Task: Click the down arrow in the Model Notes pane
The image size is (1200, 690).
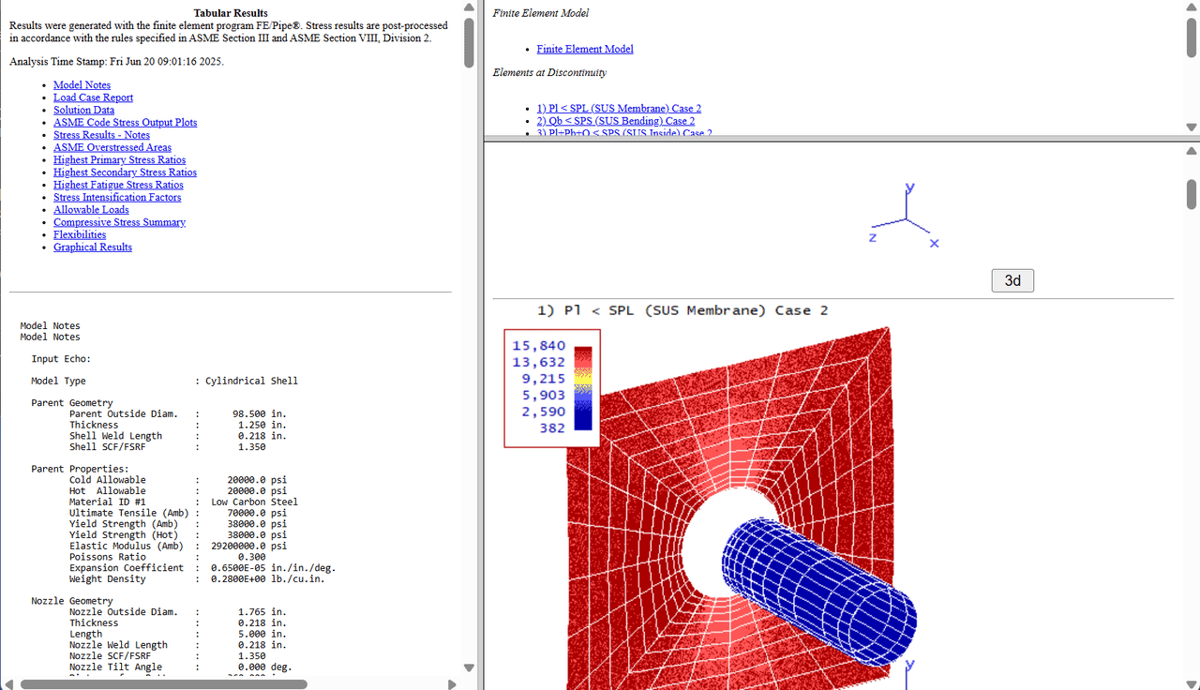Action: (x=469, y=668)
